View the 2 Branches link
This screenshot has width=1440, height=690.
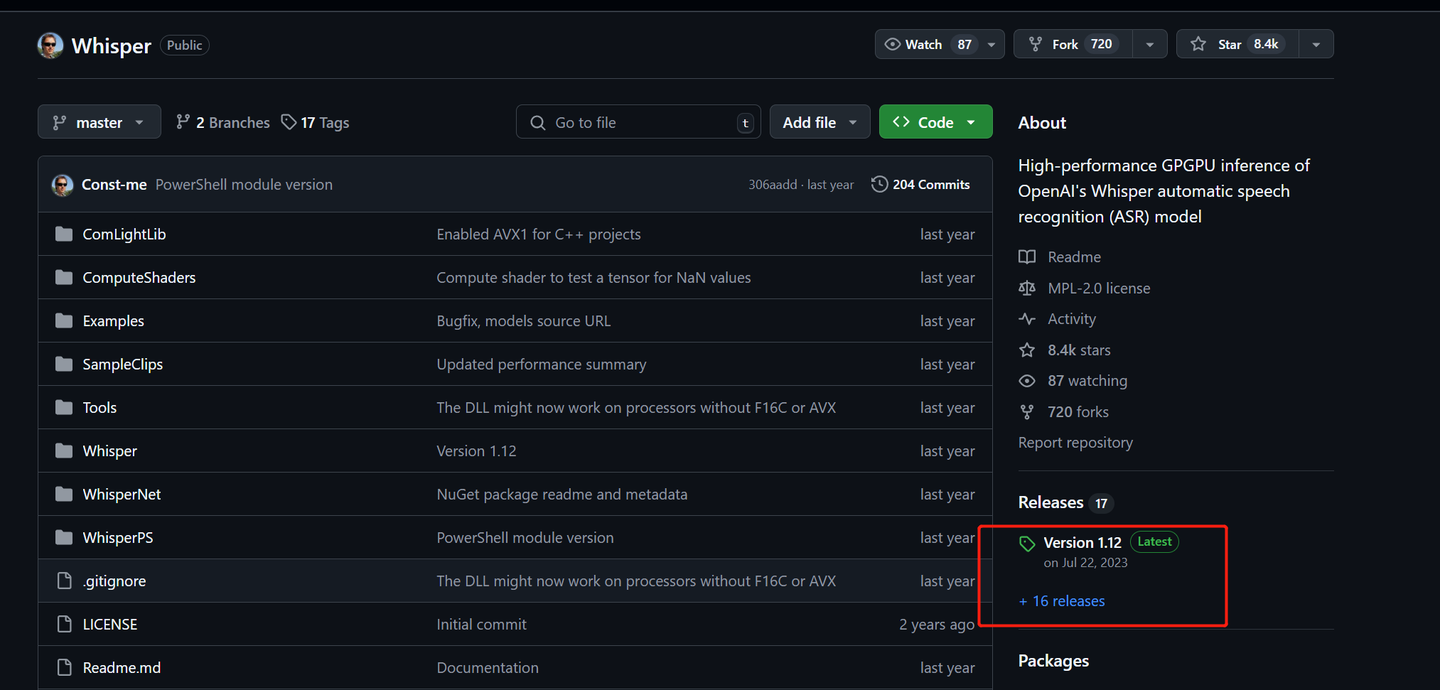(223, 122)
